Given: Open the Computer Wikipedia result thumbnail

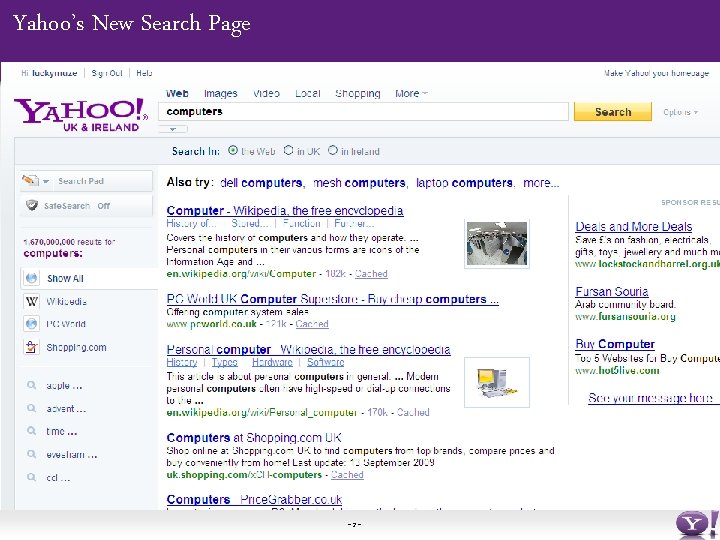Looking at the screenshot, I should [x=497, y=244].
